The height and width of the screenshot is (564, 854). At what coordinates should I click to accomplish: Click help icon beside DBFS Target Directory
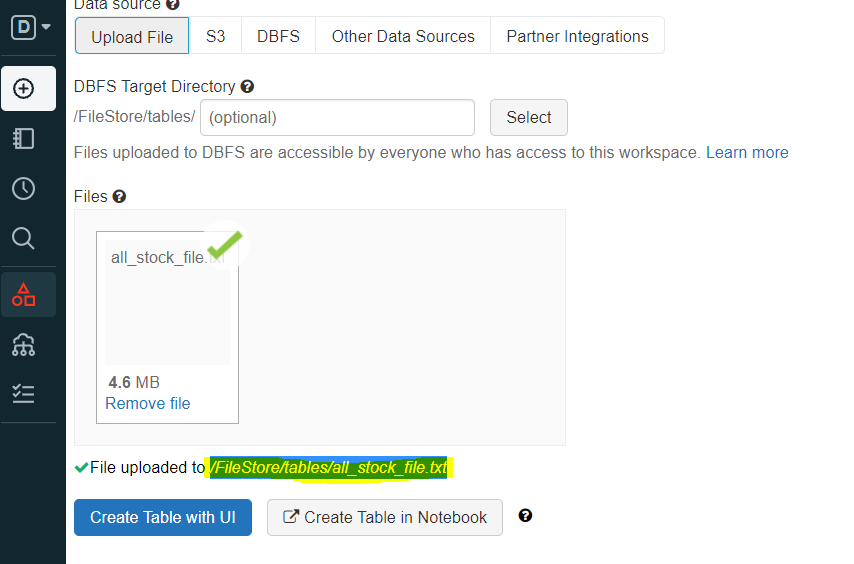click(x=247, y=87)
